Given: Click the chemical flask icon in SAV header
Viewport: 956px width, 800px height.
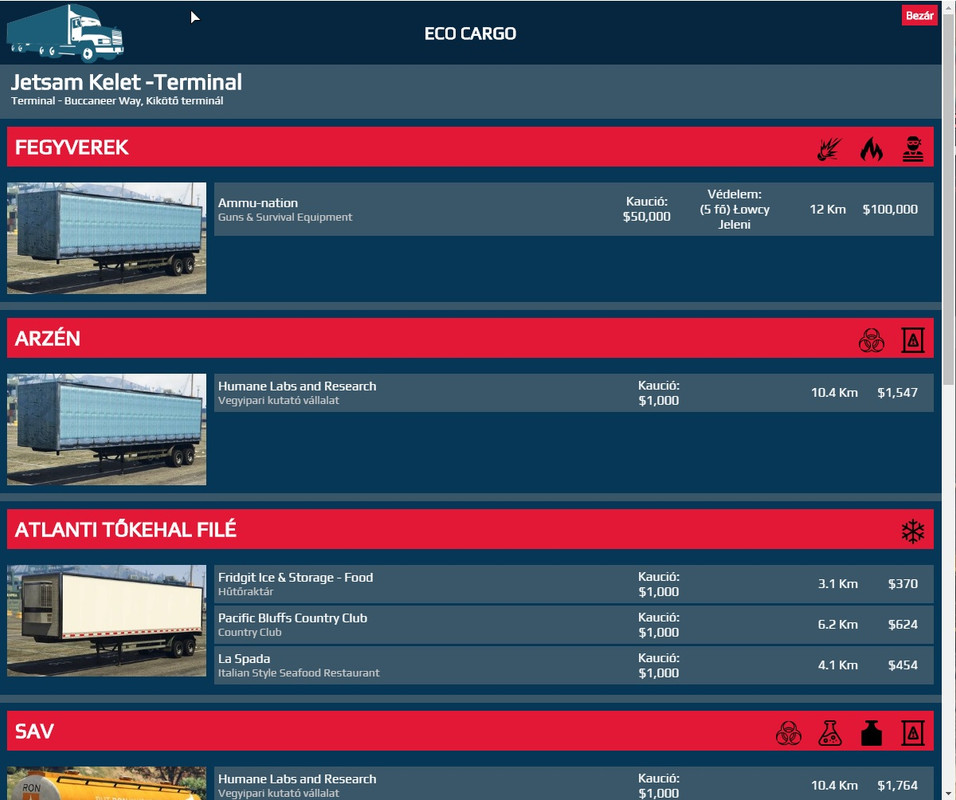Looking at the screenshot, I should click(x=830, y=733).
